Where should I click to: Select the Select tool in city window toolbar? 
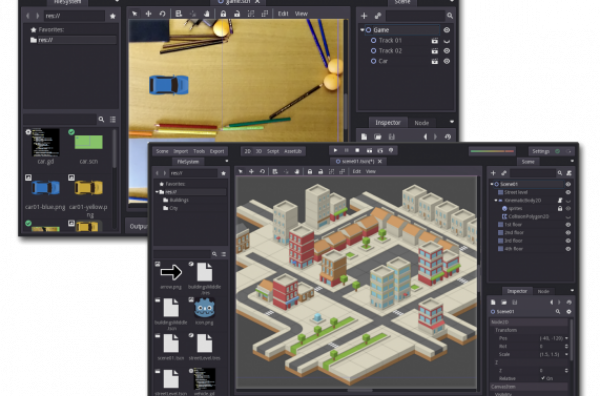240,171
